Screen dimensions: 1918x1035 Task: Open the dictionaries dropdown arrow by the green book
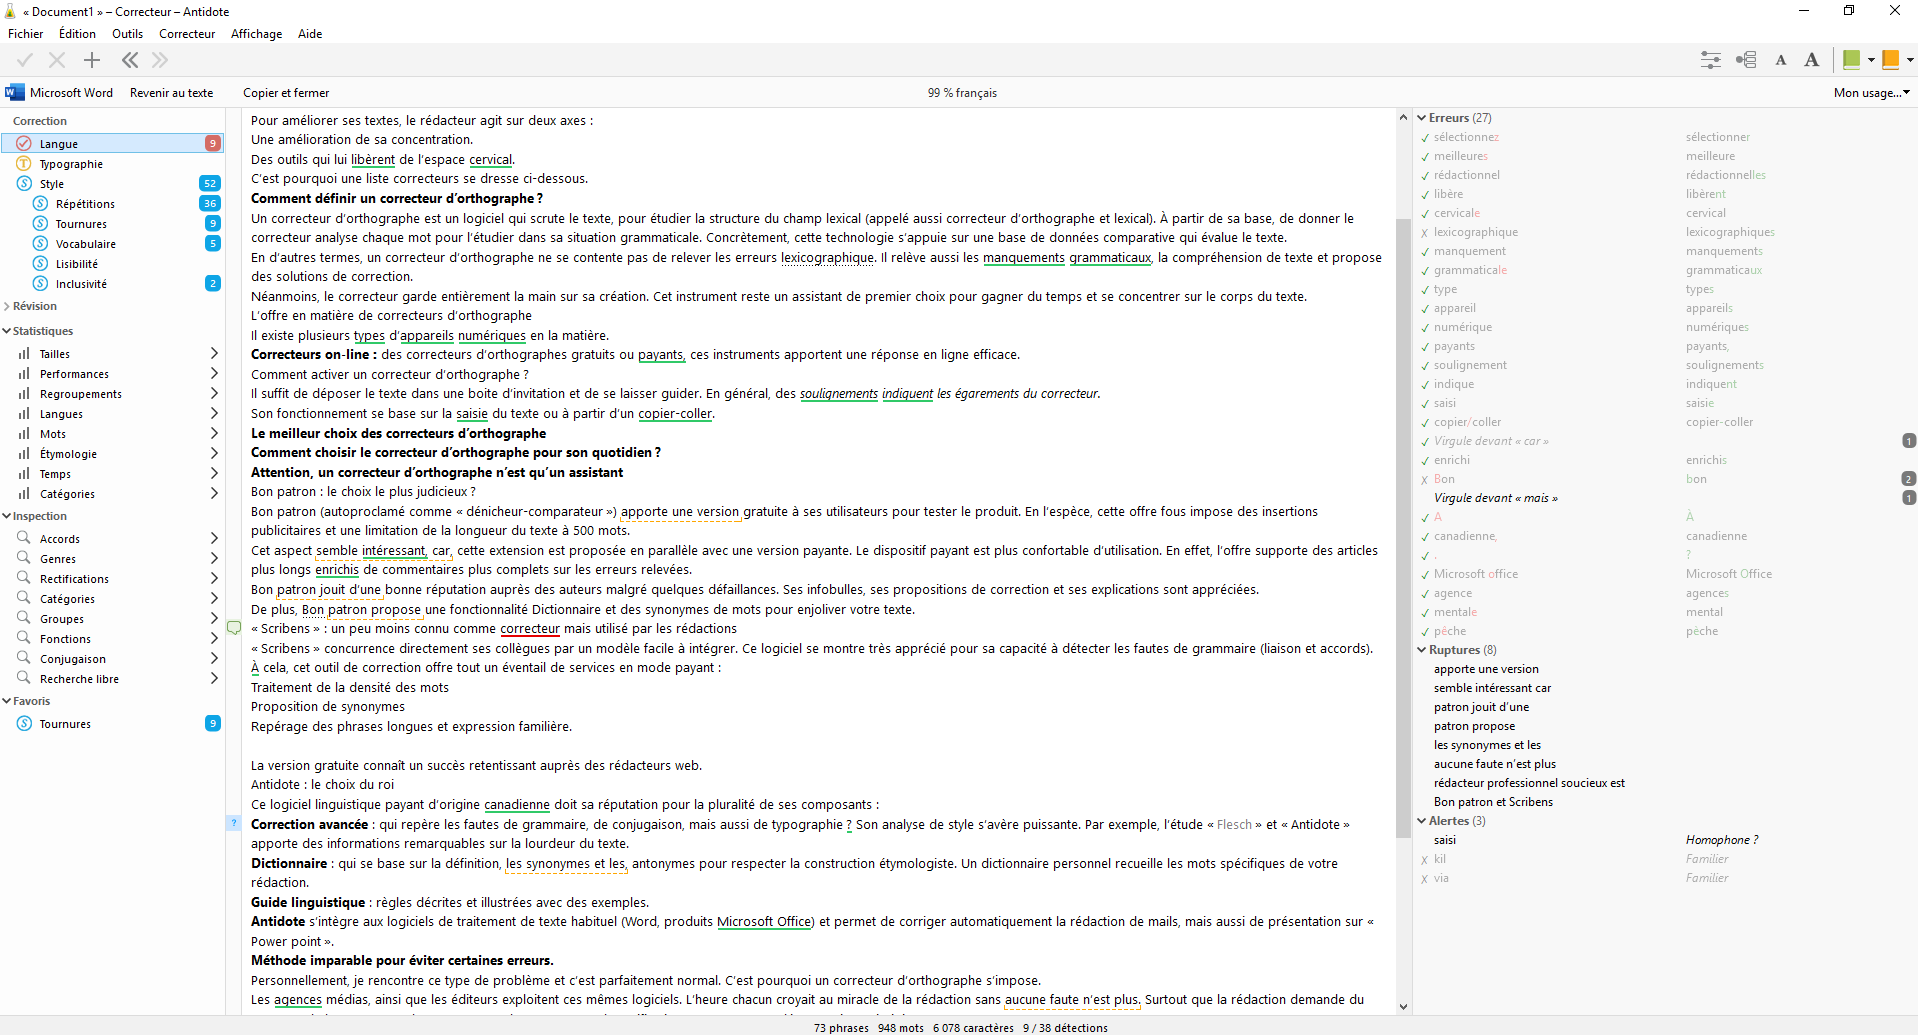point(1871,60)
